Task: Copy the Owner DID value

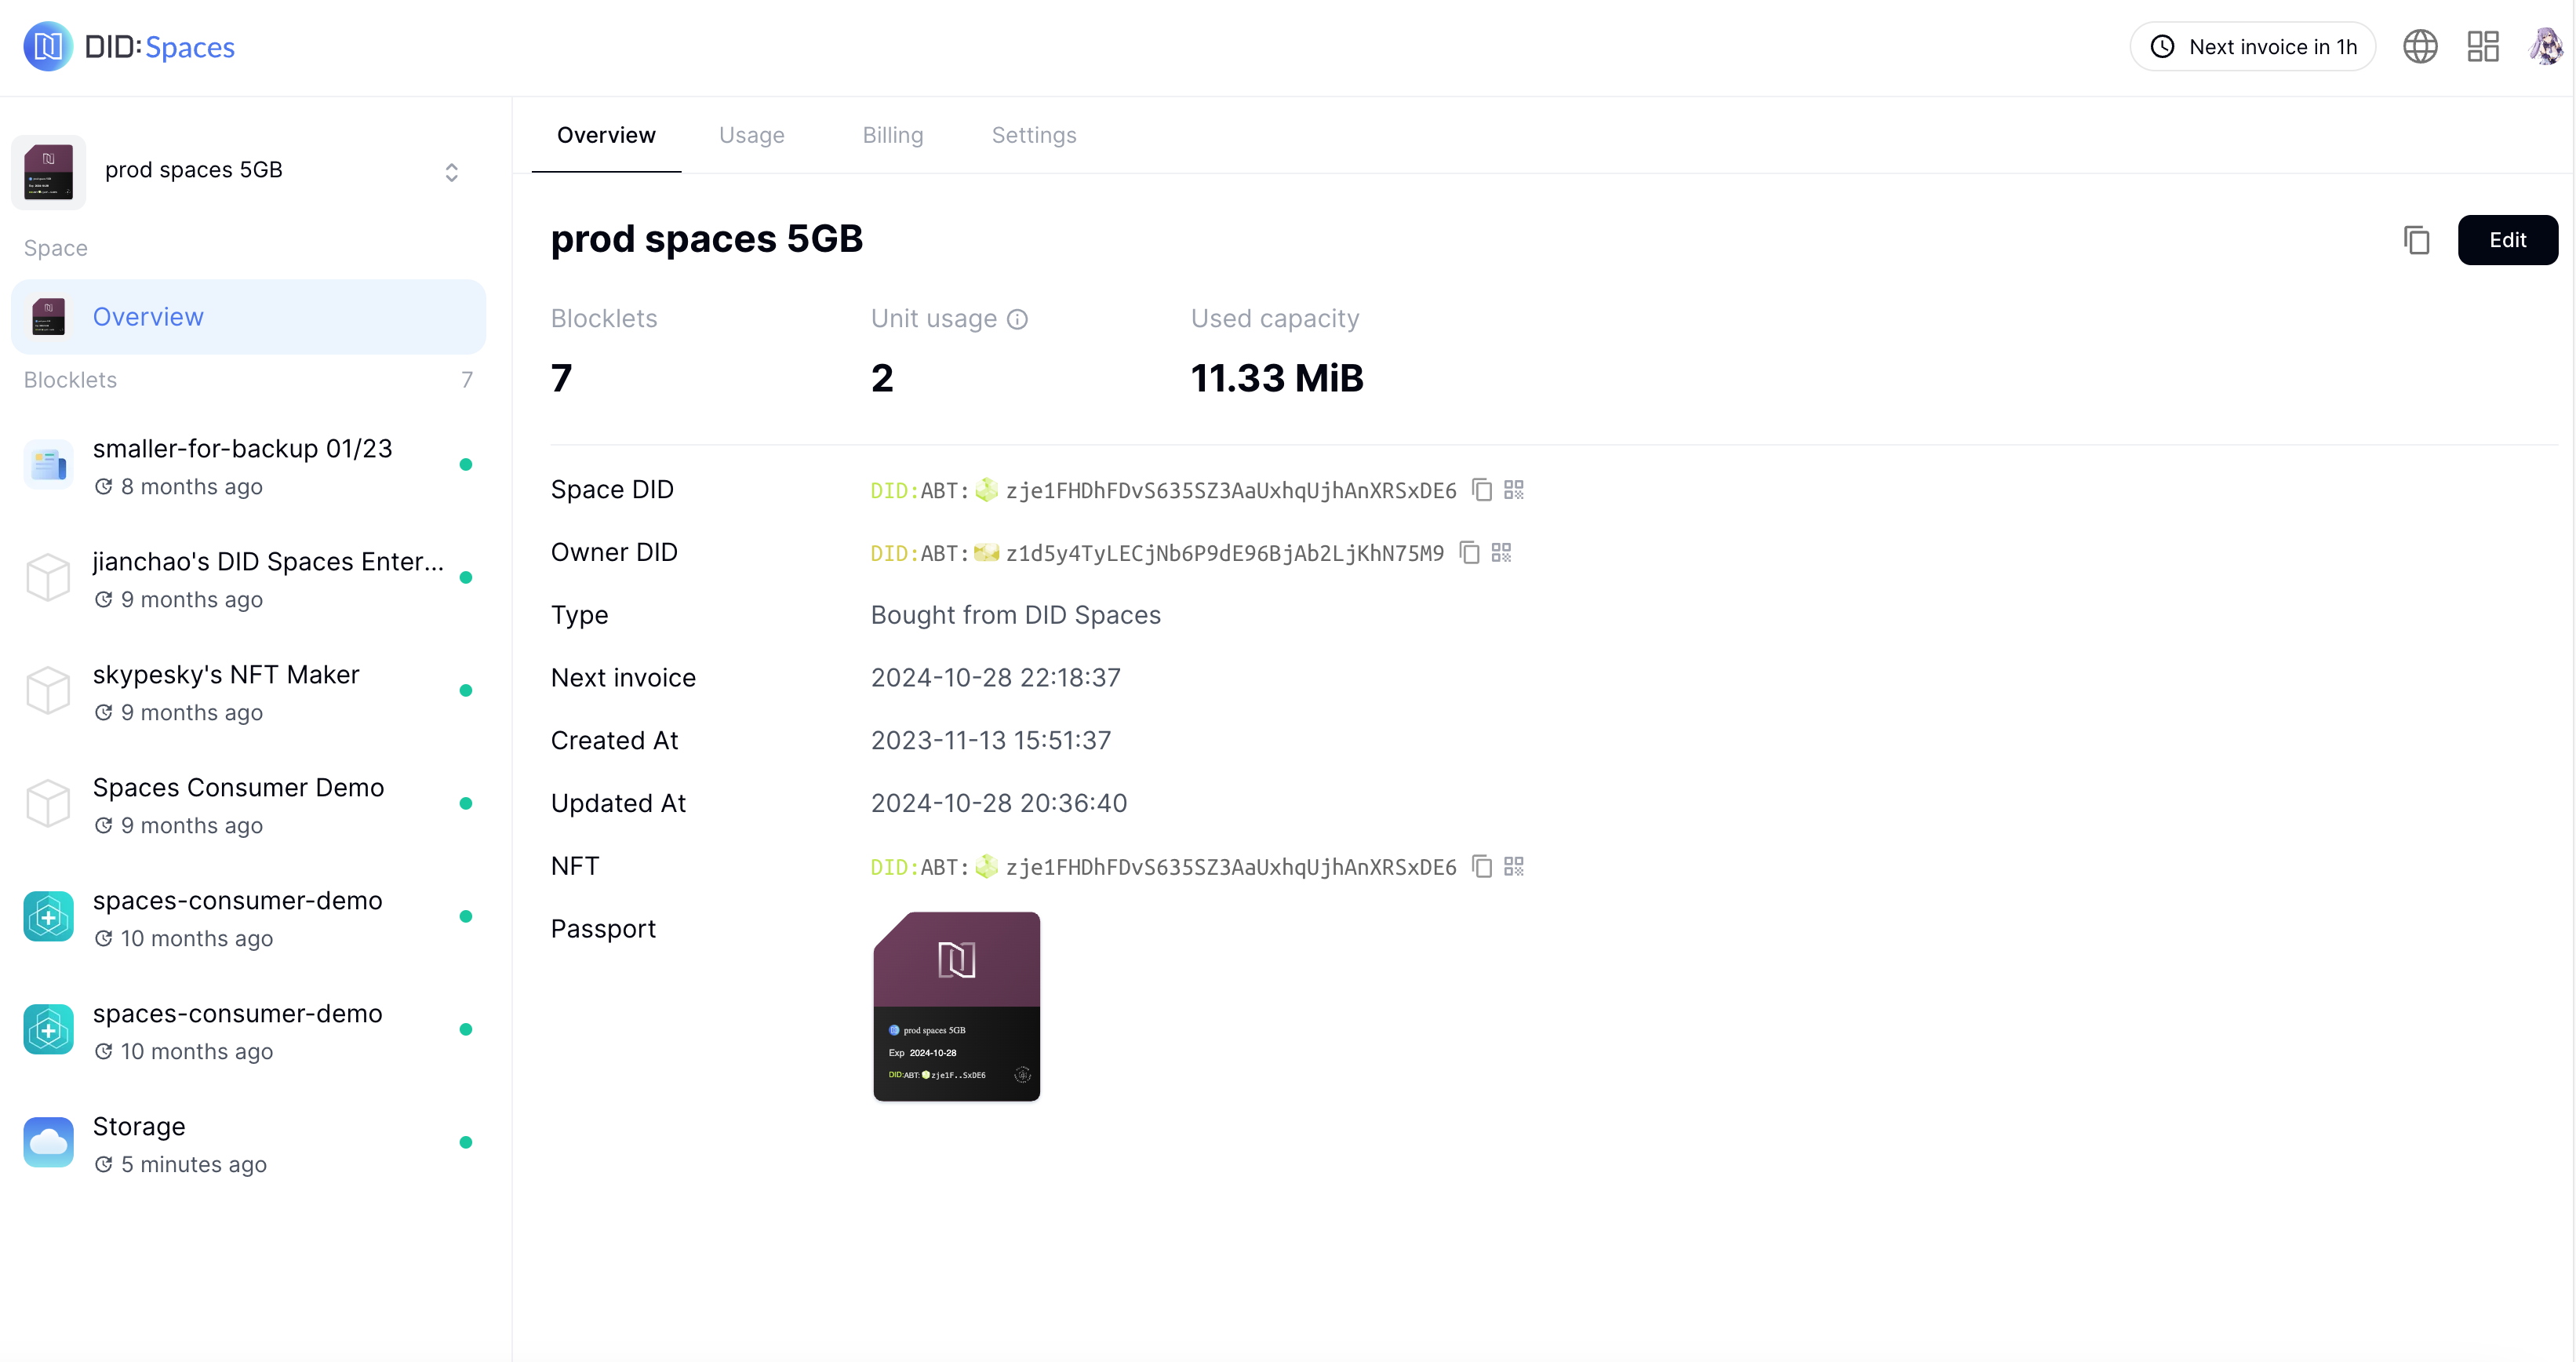Action: click(x=1469, y=553)
